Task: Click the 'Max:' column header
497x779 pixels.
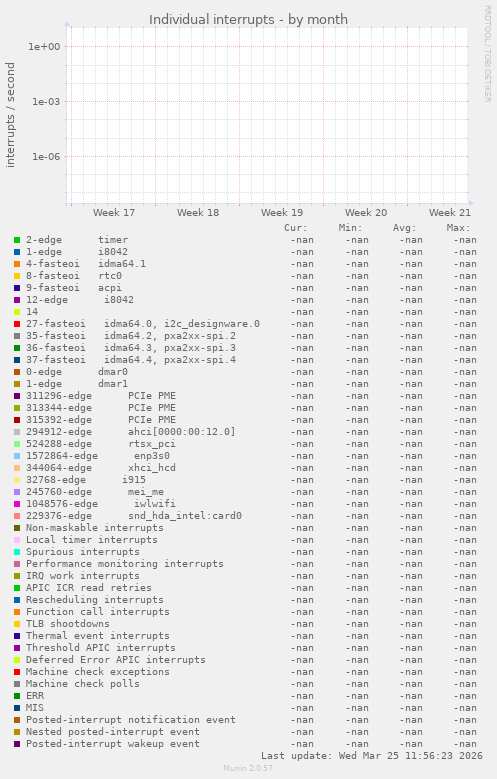Action: (x=458, y=228)
